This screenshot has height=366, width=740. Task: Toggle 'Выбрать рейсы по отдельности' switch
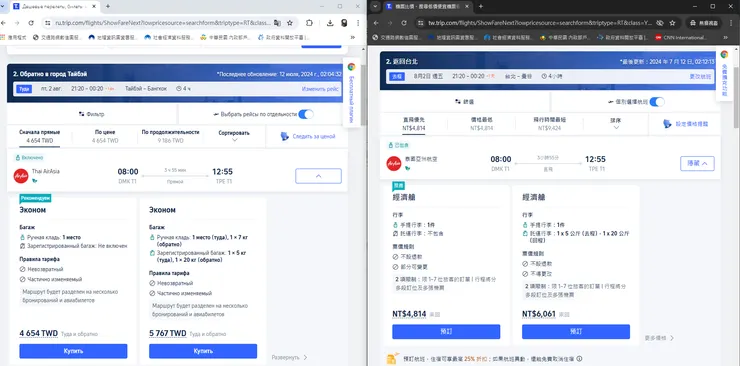tap(306, 114)
